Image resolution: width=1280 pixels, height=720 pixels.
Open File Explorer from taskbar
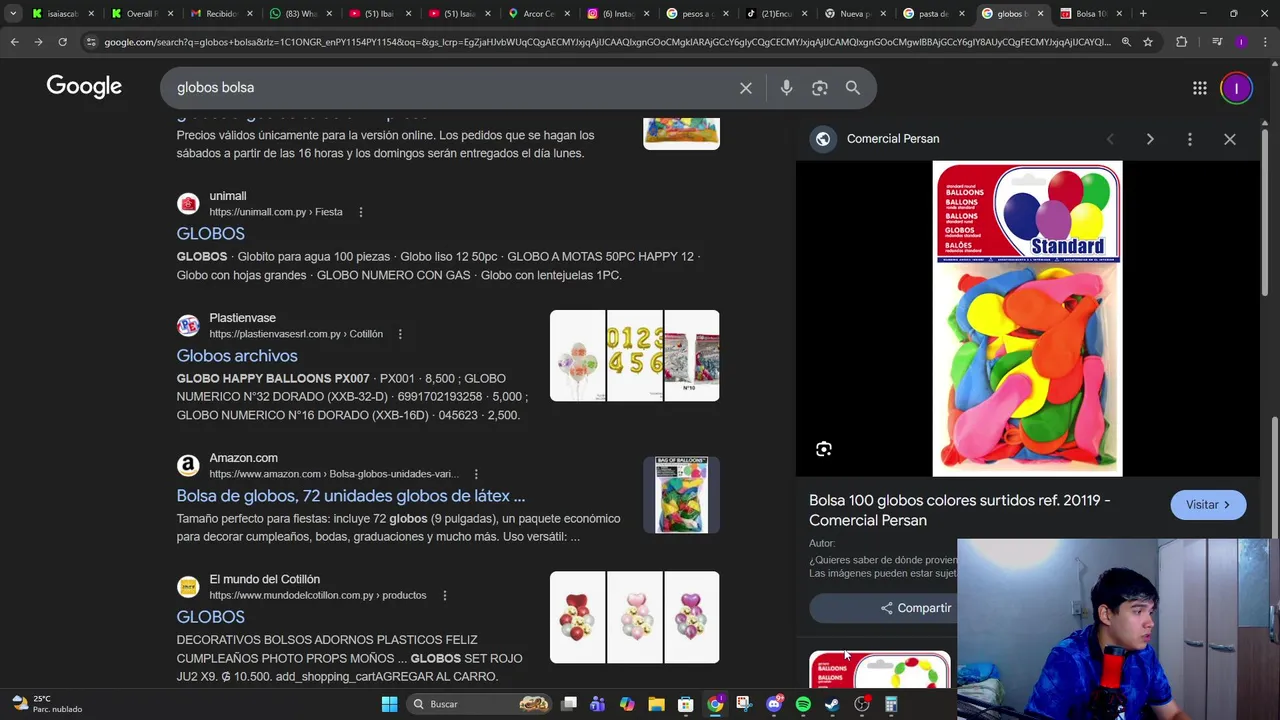[x=656, y=704]
